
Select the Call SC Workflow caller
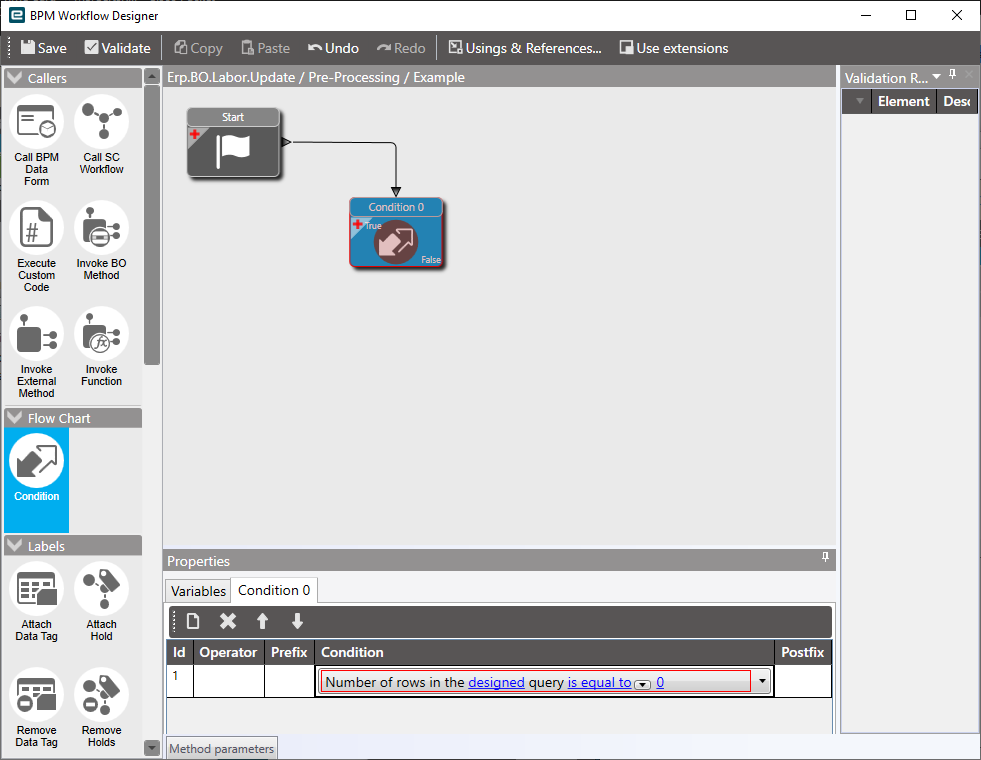101,135
